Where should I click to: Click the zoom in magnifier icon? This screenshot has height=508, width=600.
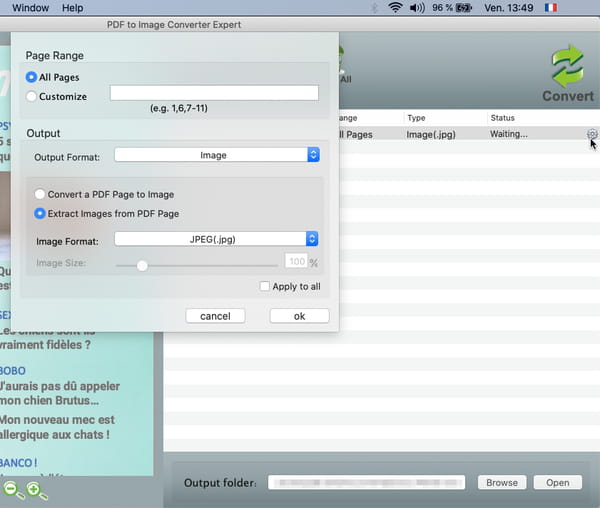pos(36,490)
